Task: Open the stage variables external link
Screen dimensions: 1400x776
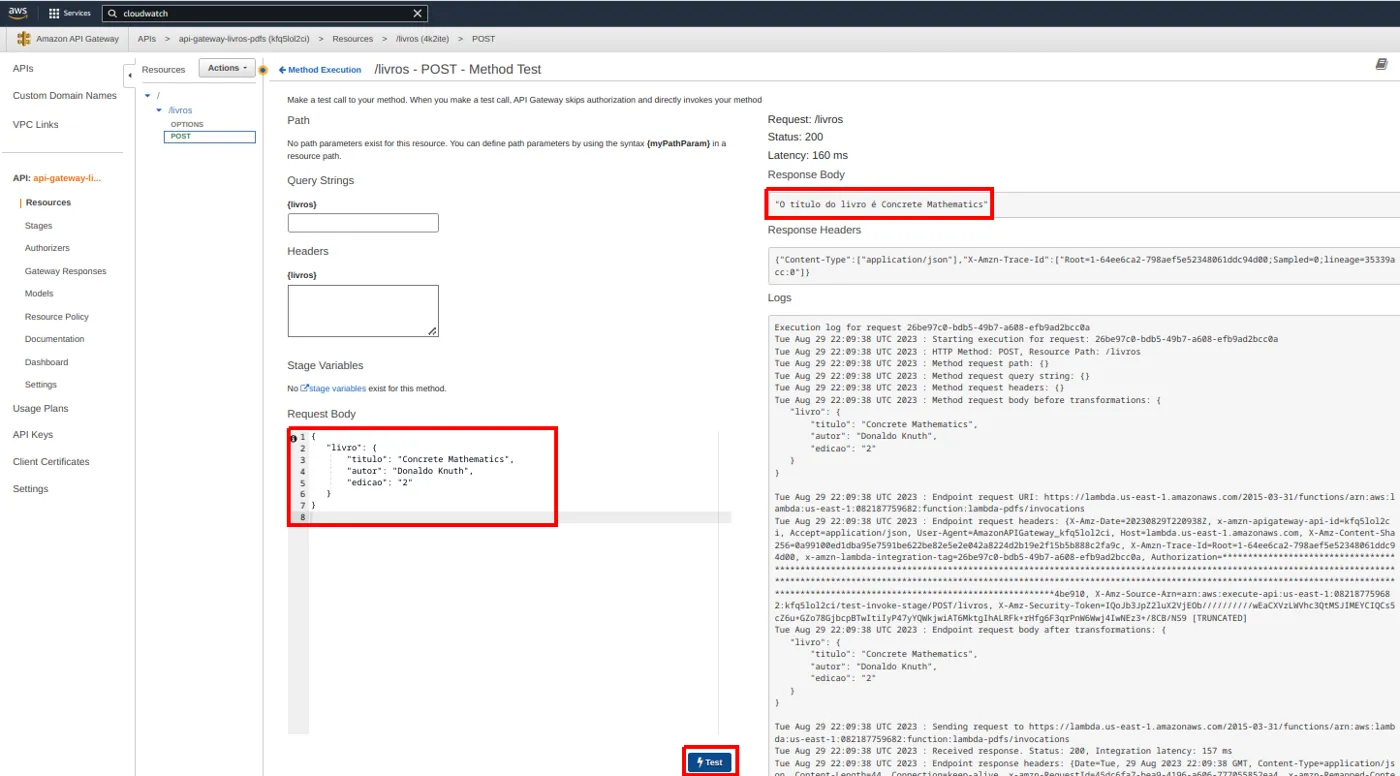Action: [x=332, y=388]
